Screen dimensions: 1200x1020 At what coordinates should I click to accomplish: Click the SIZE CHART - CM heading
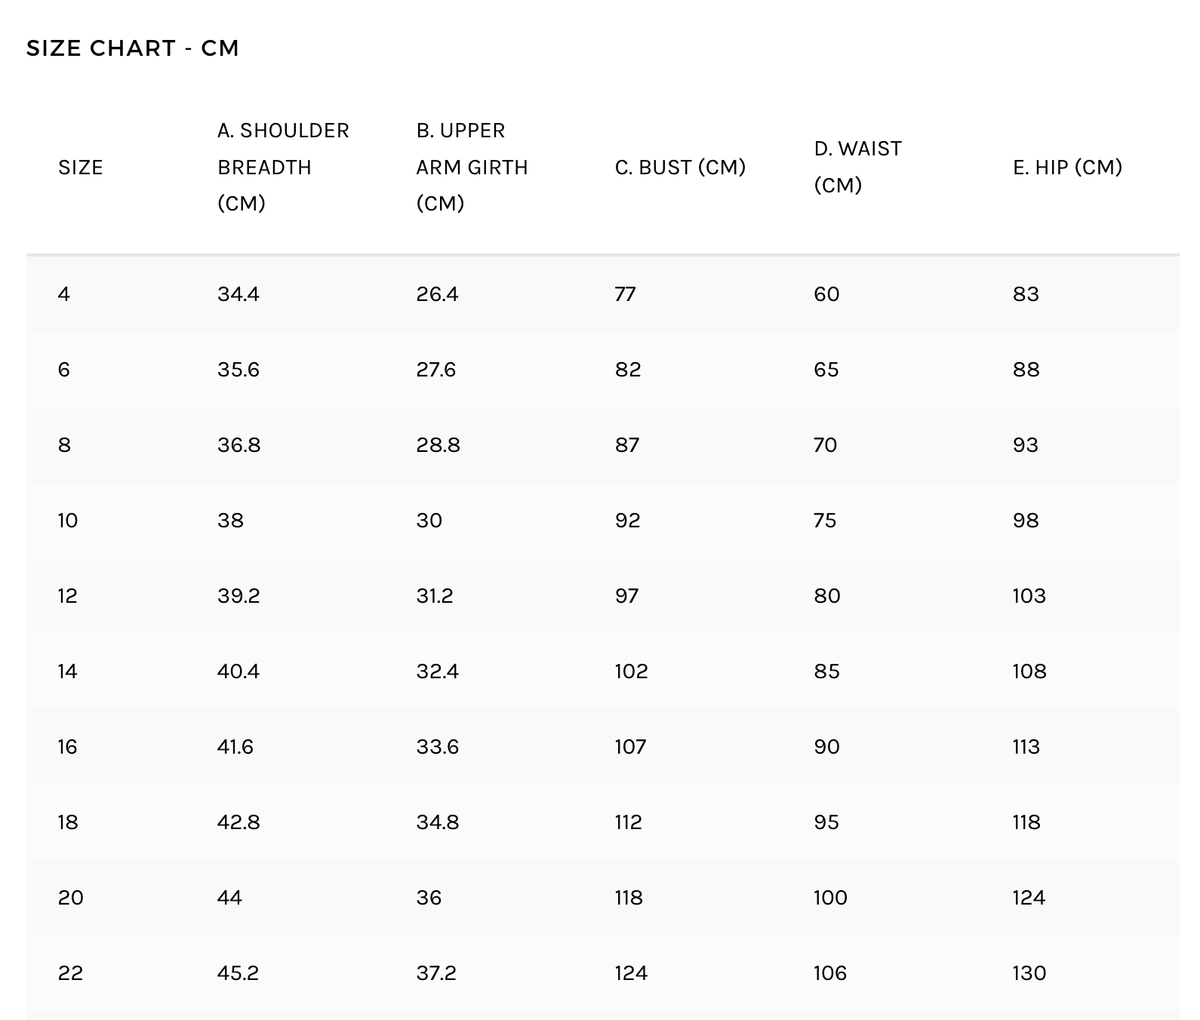point(132,48)
